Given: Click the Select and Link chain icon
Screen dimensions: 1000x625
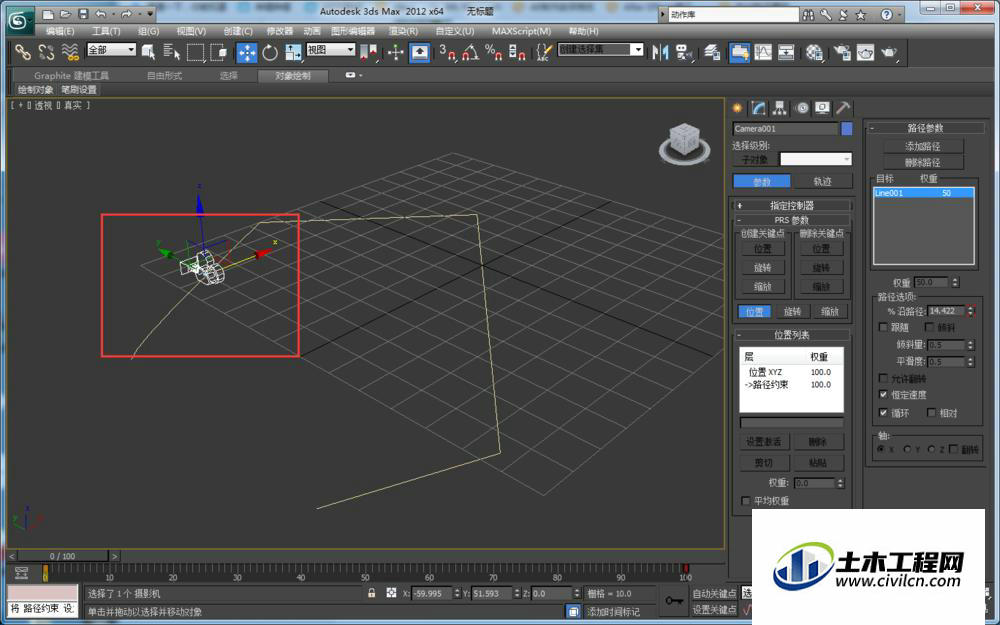Looking at the screenshot, I should point(22,52).
